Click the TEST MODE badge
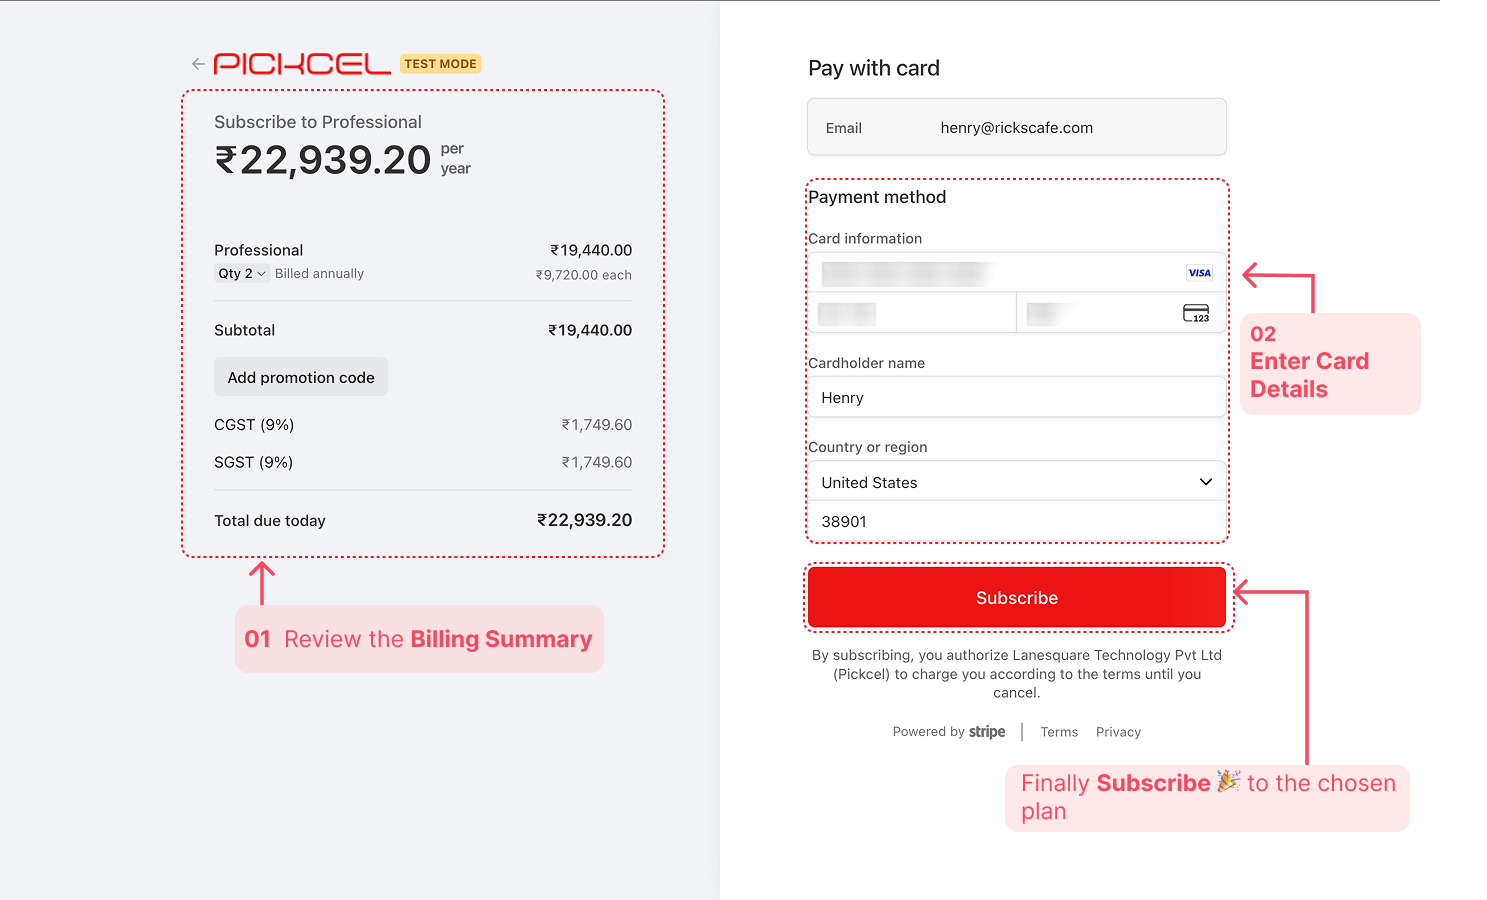1487x900 pixels. (x=440, y=64)
